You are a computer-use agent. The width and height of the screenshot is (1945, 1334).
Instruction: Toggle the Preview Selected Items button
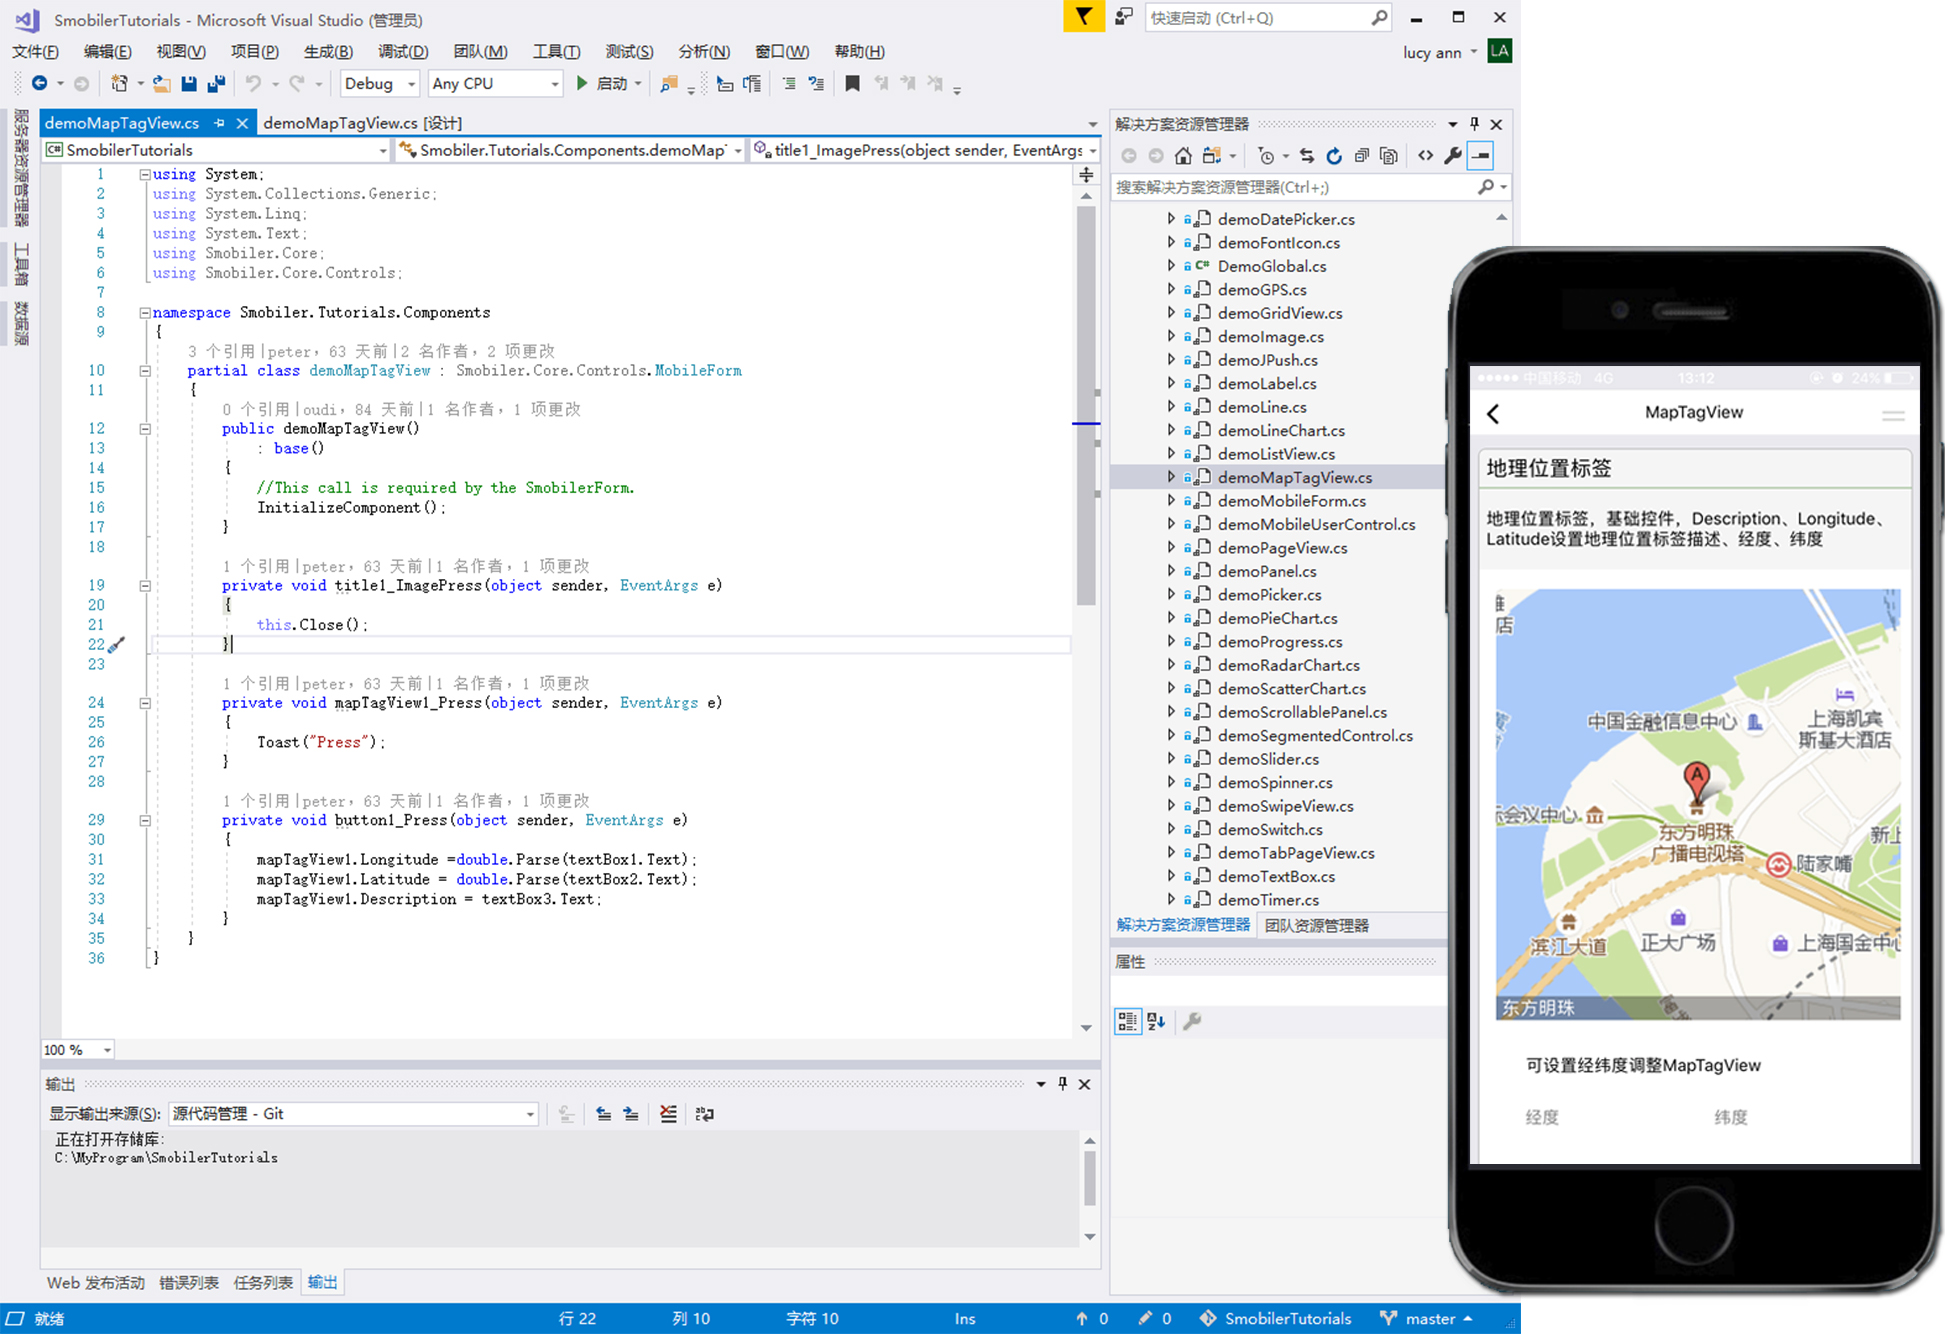pyautogui.click(x=1481, y=156)
